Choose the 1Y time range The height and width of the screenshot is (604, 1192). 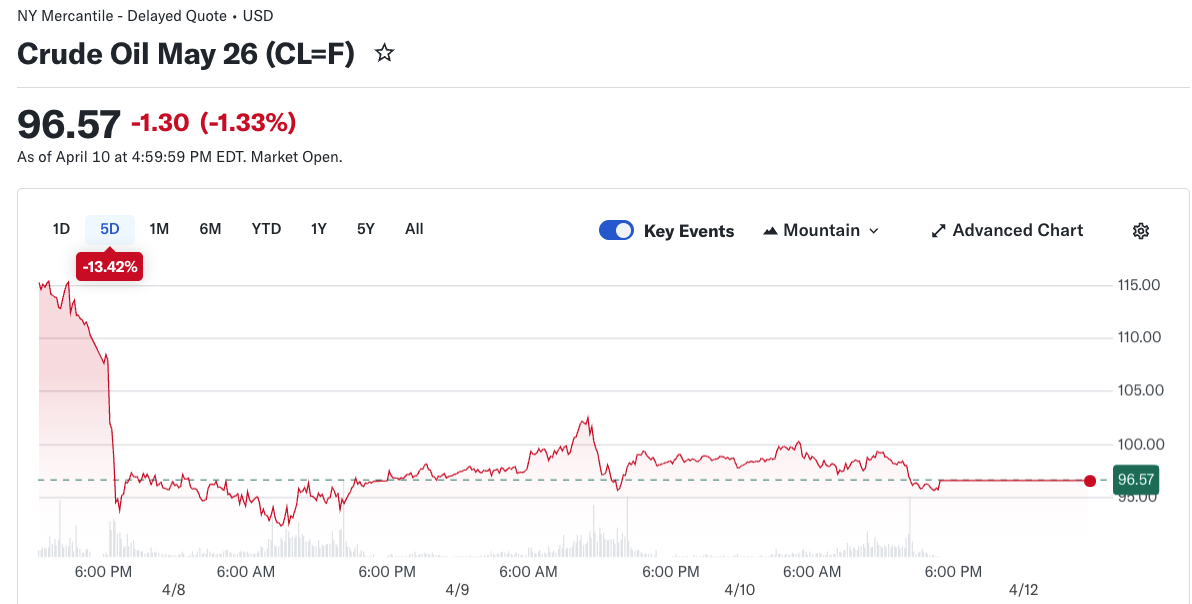click(319, 229)
